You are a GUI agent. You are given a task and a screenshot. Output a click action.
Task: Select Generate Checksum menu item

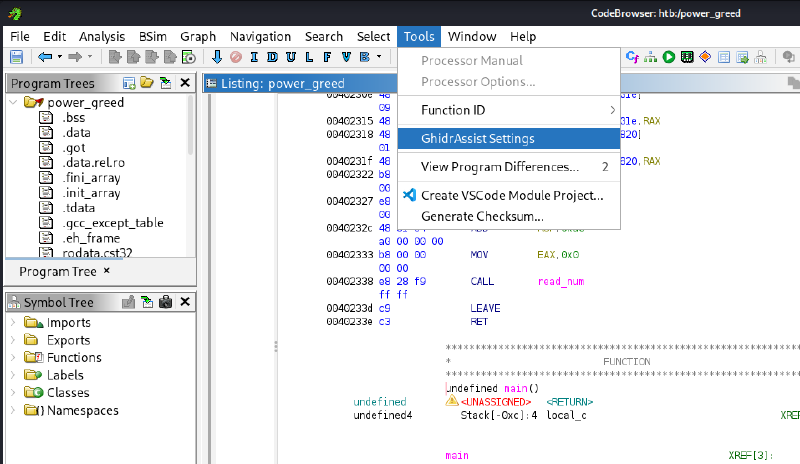click(x=482, y=216)
